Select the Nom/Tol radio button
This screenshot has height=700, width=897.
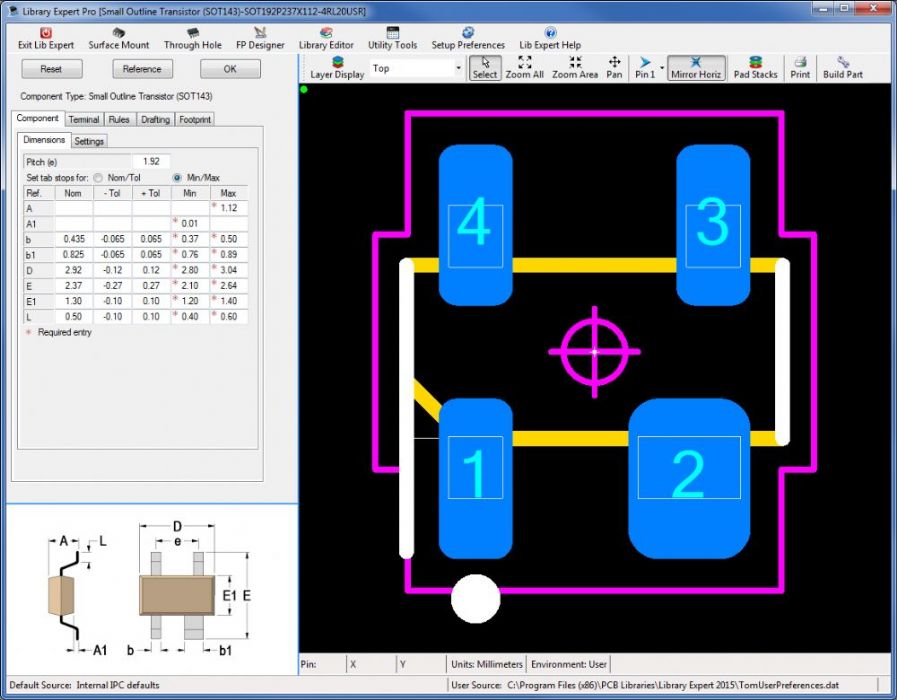(x=99, y=177)
